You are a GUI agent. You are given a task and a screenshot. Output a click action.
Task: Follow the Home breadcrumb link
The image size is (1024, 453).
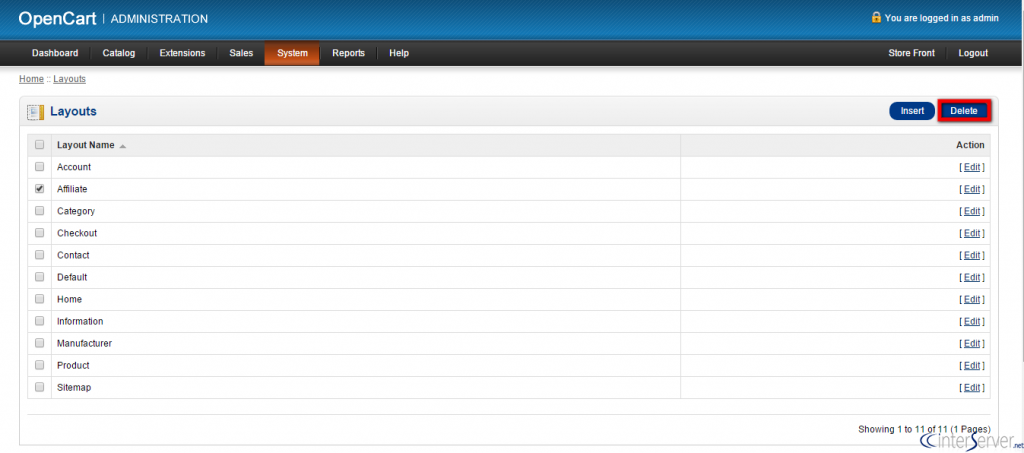(x=31, y=79)
